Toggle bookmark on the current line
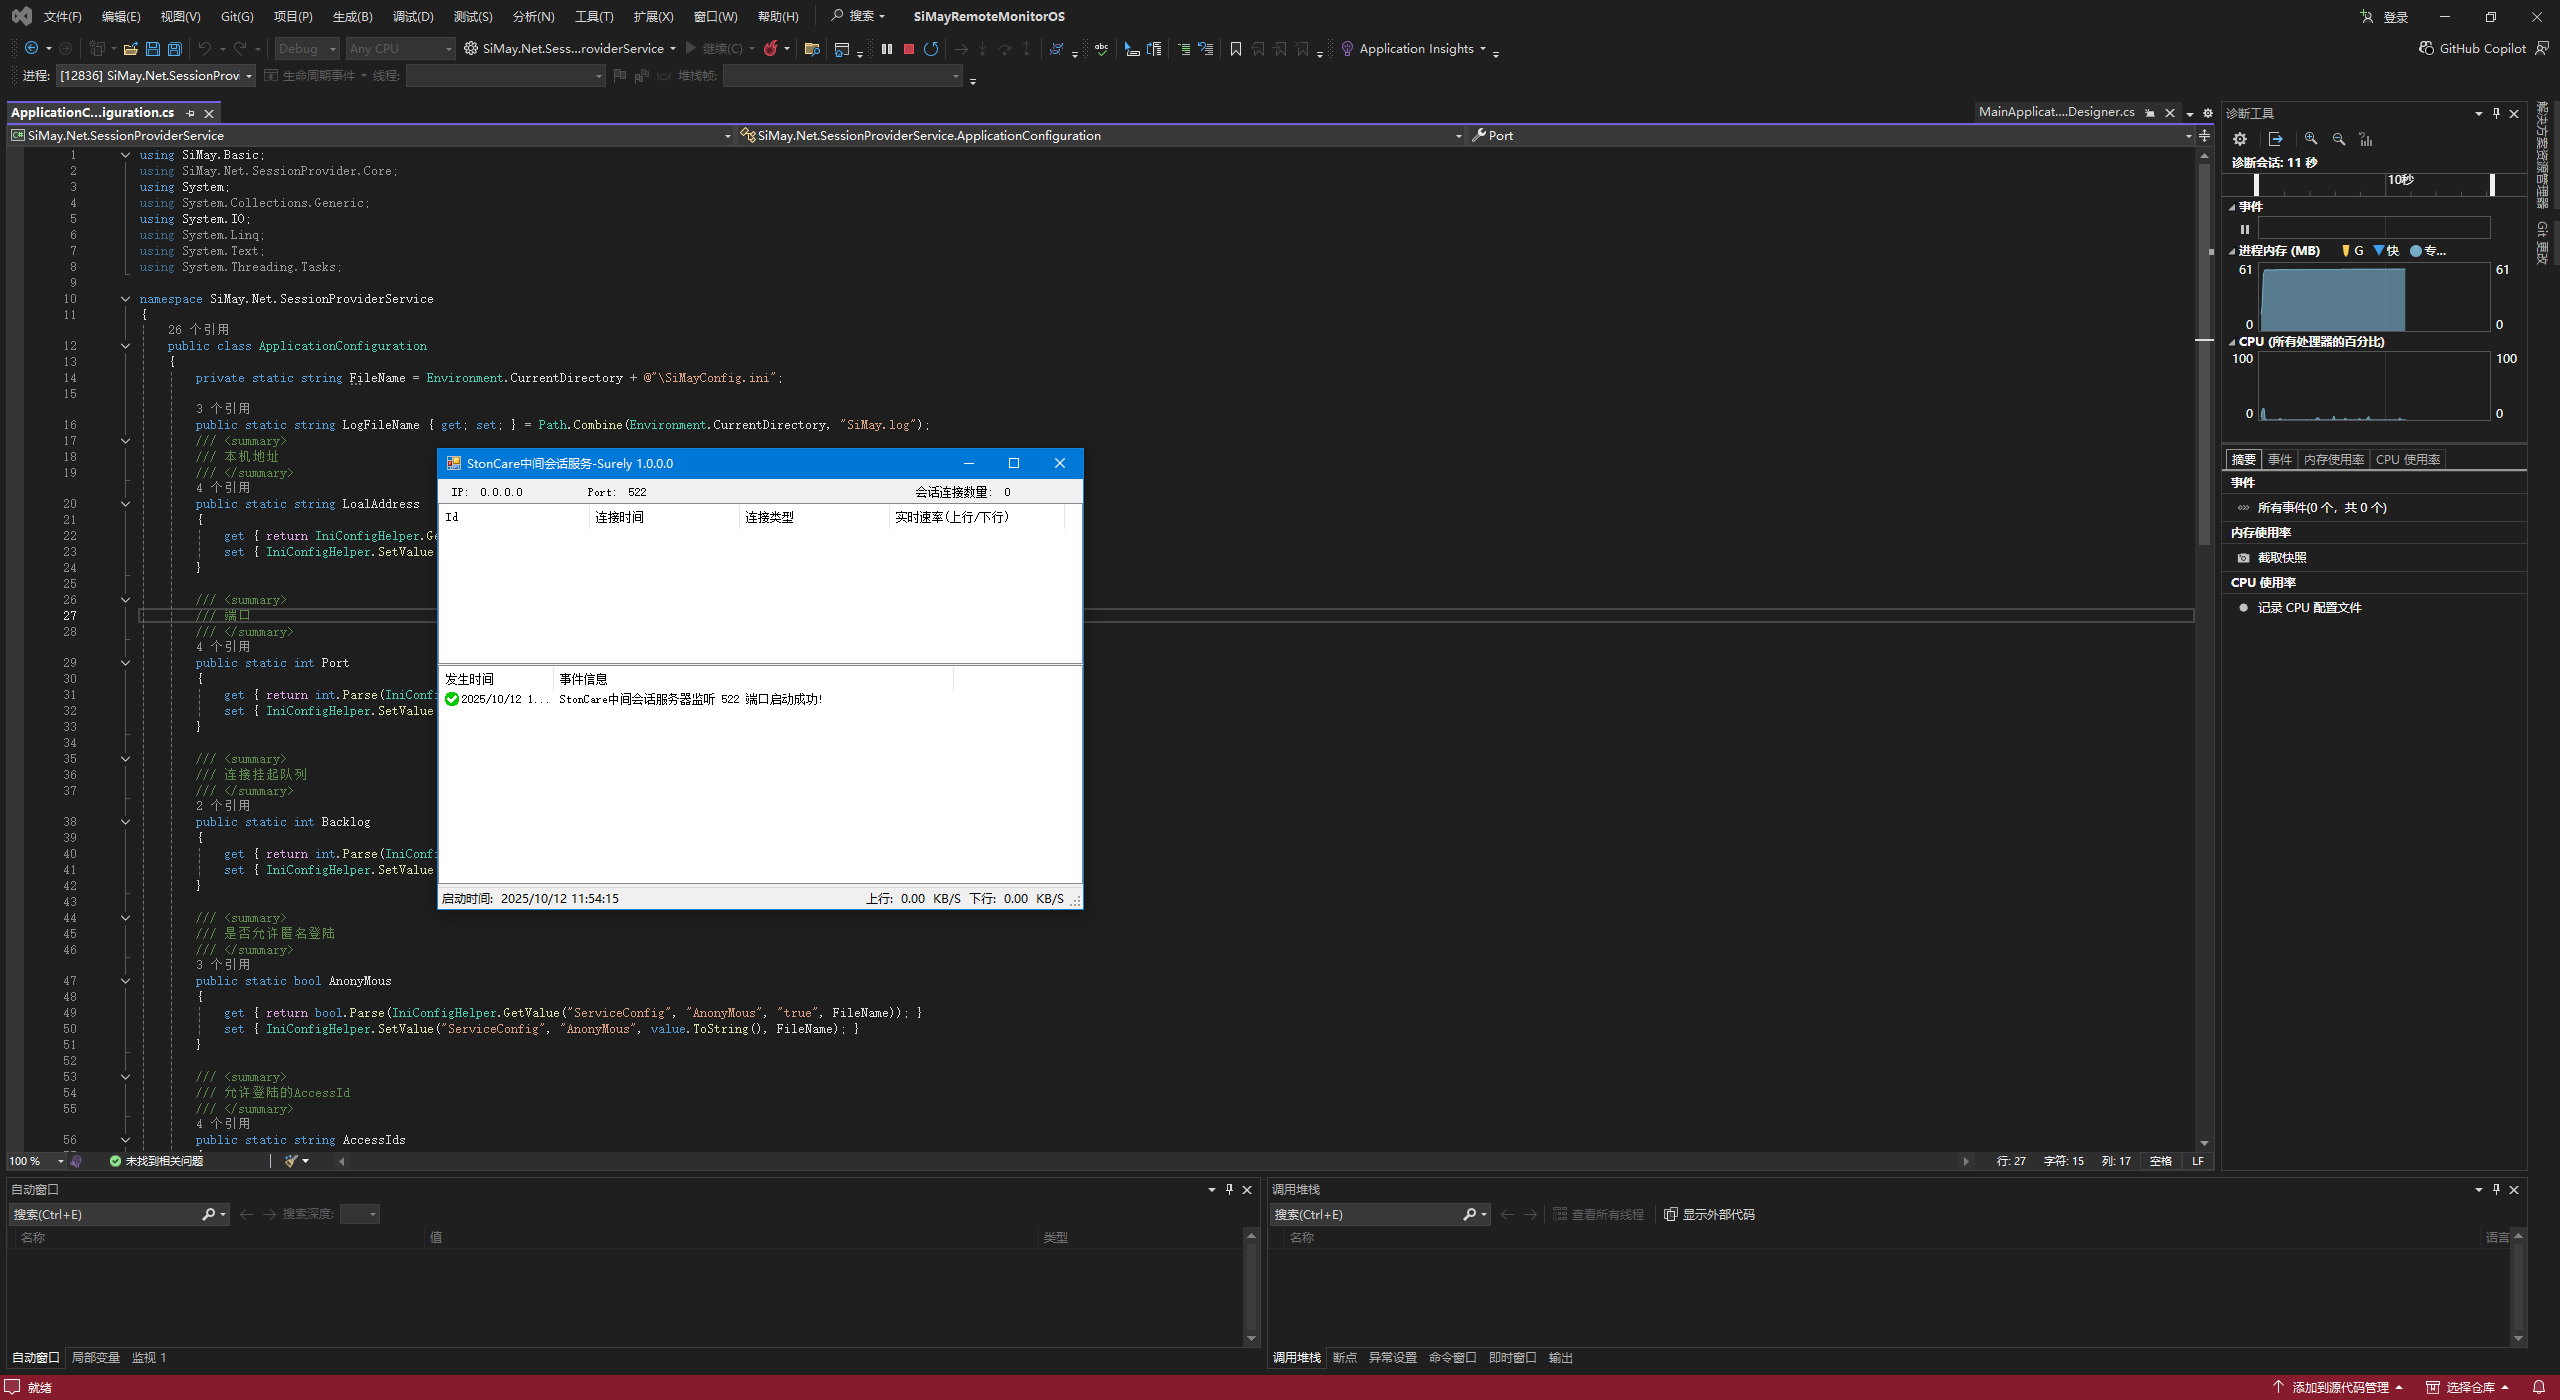 (x=1235, y=48)
